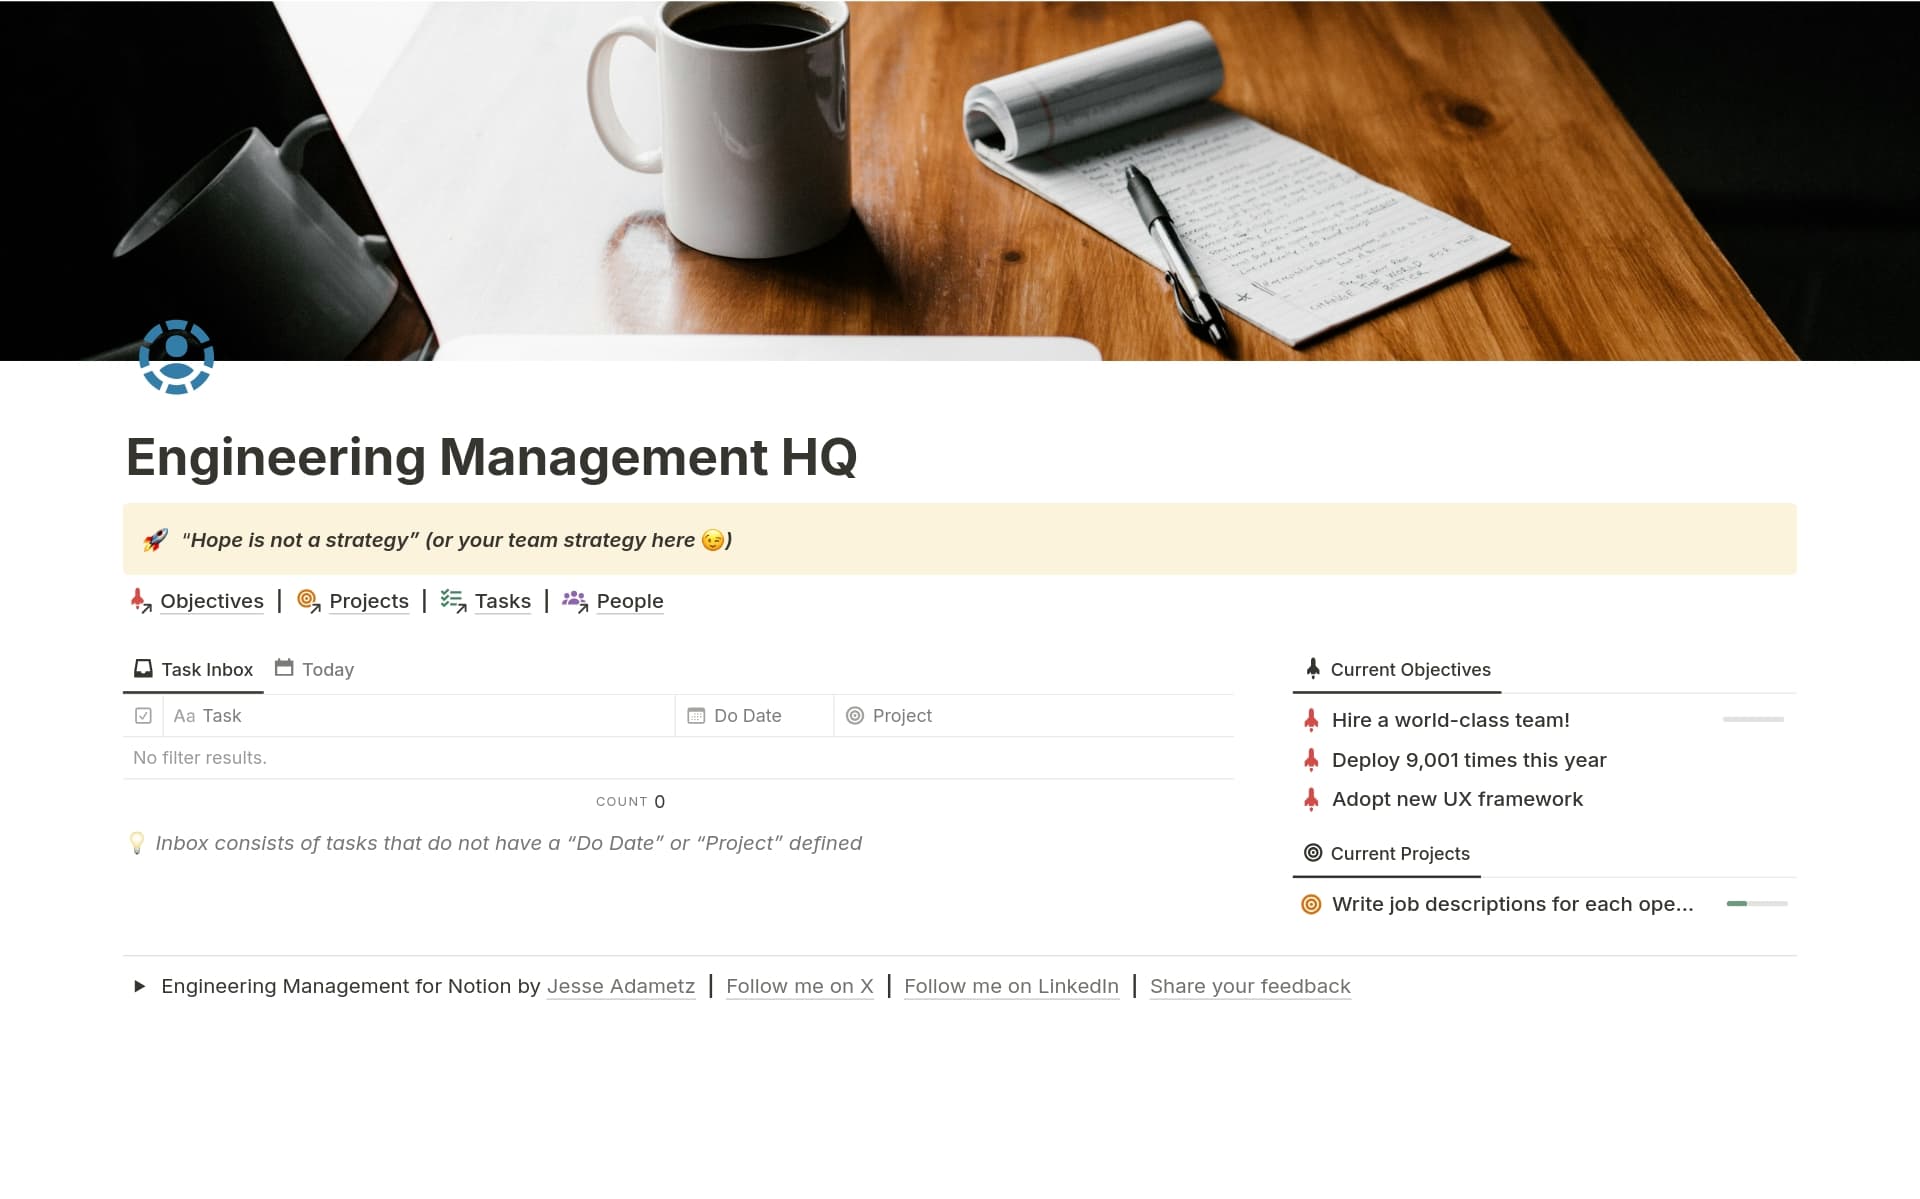1920x1199 pixels.
Task: Click rocket icon next to Hire a world-class team
Action: click(x=1311, y=720)
